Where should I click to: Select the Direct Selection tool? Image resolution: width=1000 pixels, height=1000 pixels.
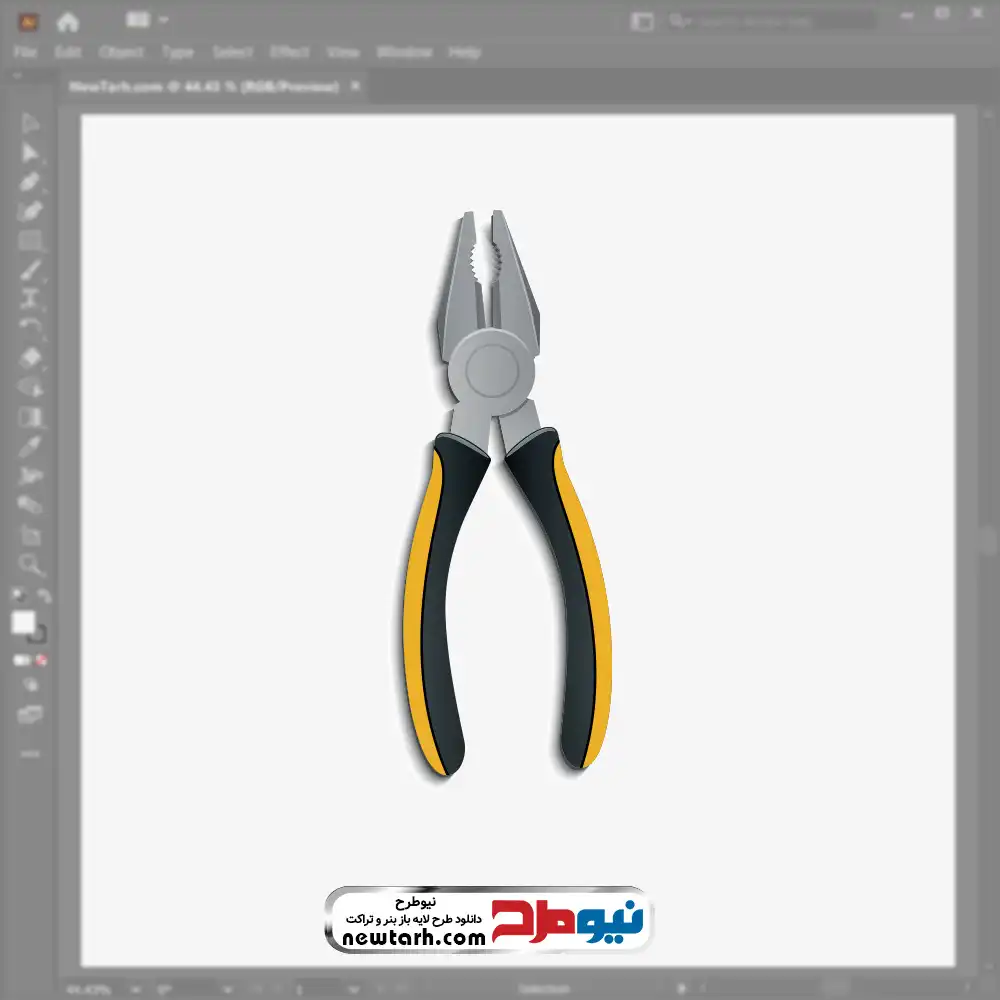pyautogui.click(x=30, y=153)
